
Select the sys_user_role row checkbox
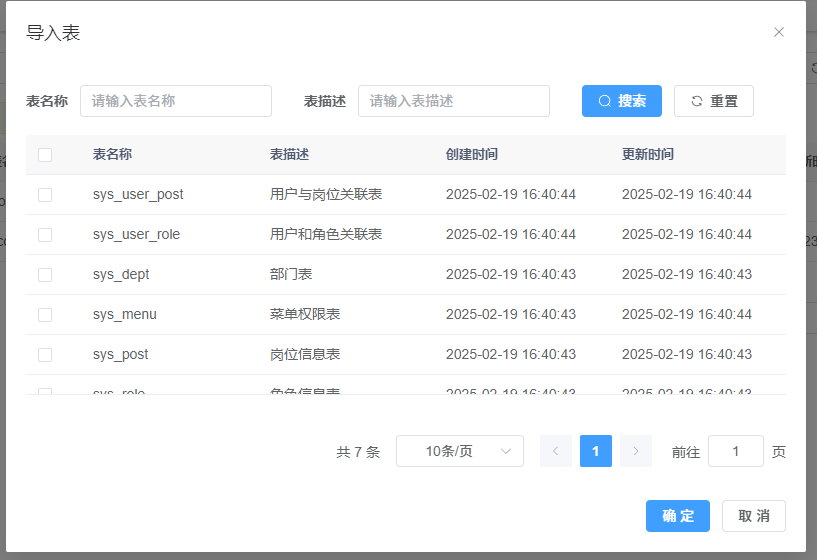(45, 235)
